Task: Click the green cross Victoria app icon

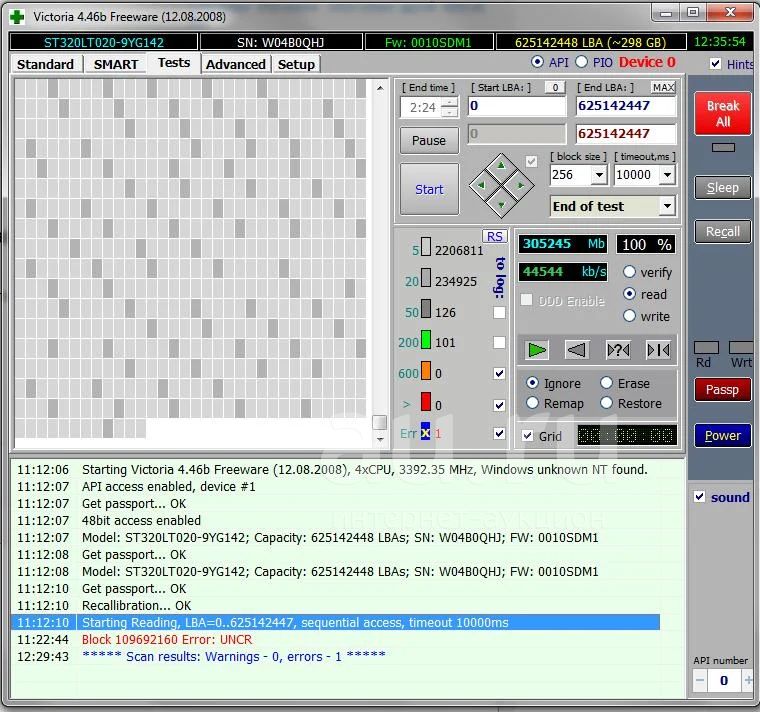Action: (17, 17)
